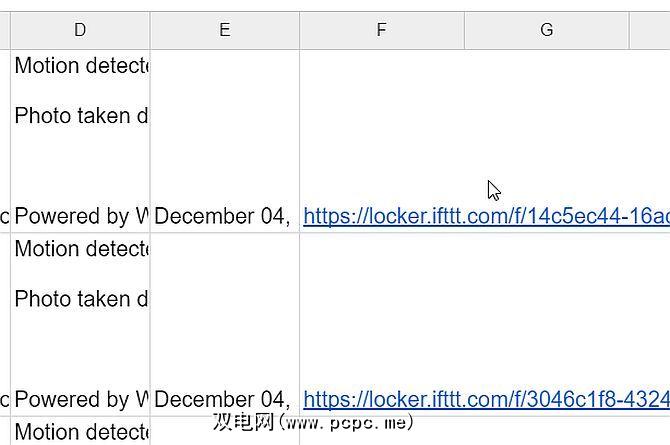Select column E header
This screenshot has height=445, width=670.
tap(224, 30)
